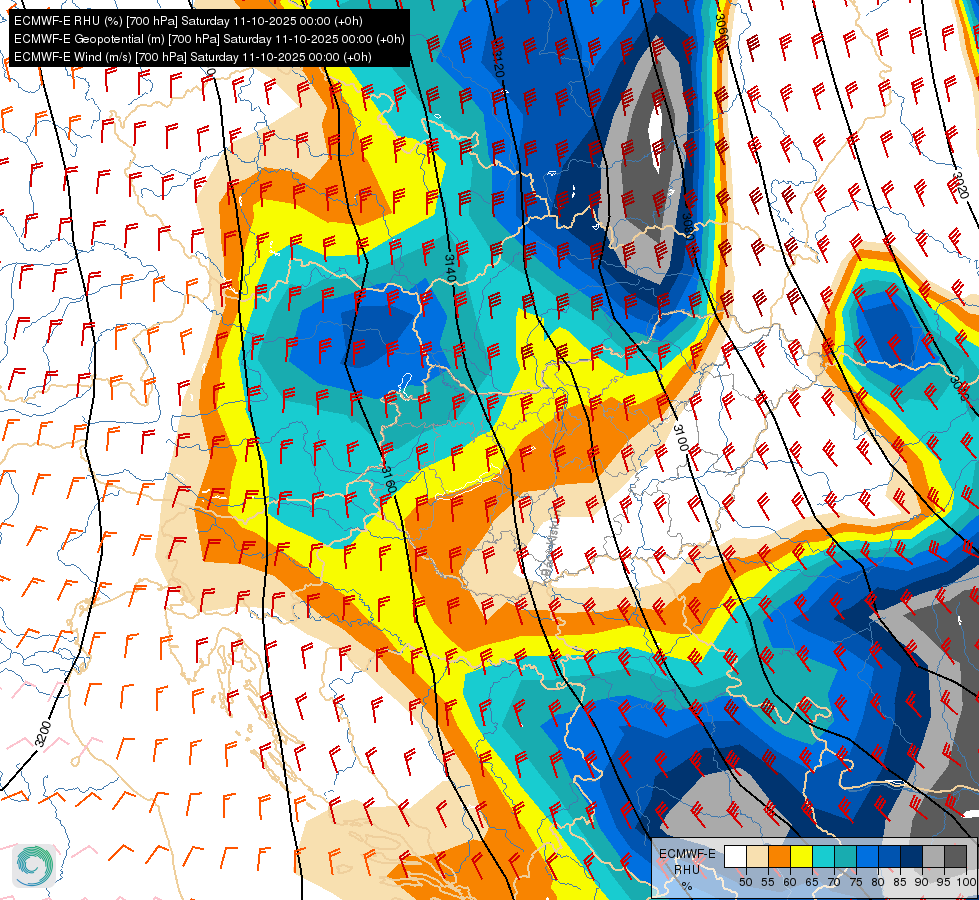This screenshot has height=900, width=979.
Task: Click the legend tick label 100
Action: (x=966, y=883)
